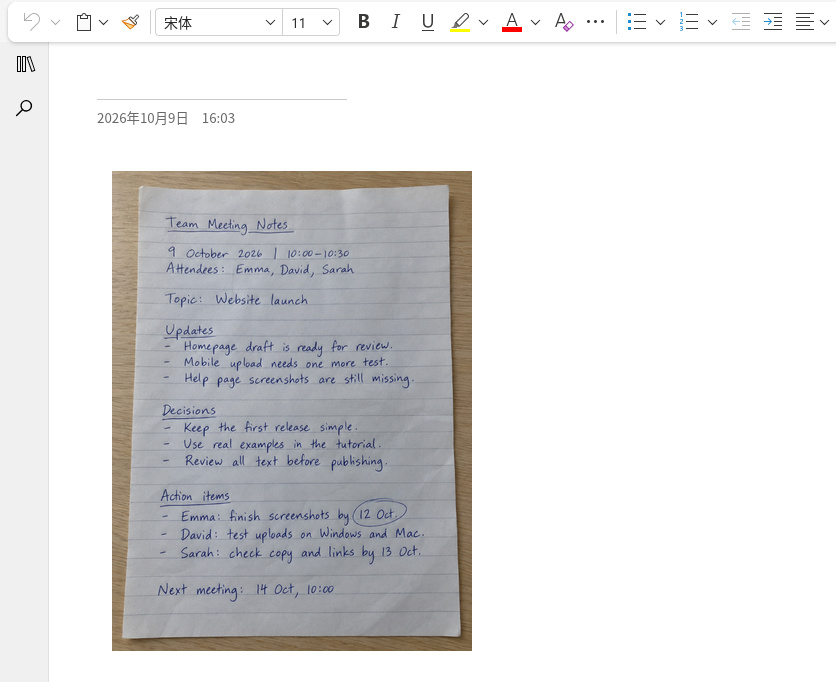Open the more options ellipsis
836x682 pixels.
(x=595, y=22)
